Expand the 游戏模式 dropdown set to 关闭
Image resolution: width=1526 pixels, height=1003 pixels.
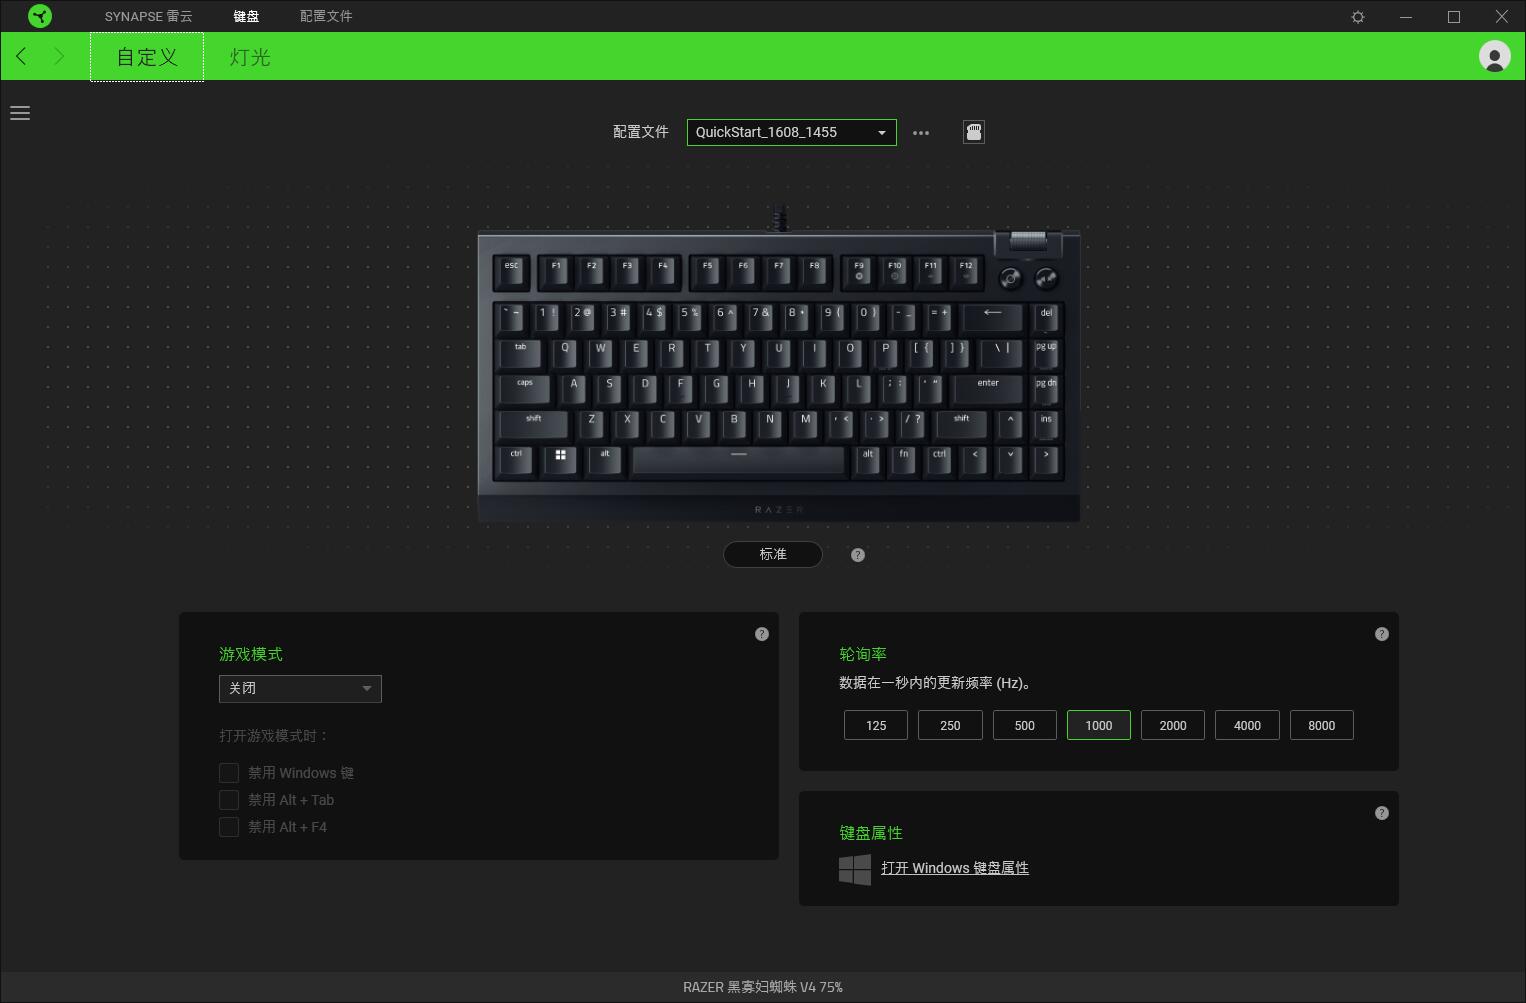click(x=300, y=688)
